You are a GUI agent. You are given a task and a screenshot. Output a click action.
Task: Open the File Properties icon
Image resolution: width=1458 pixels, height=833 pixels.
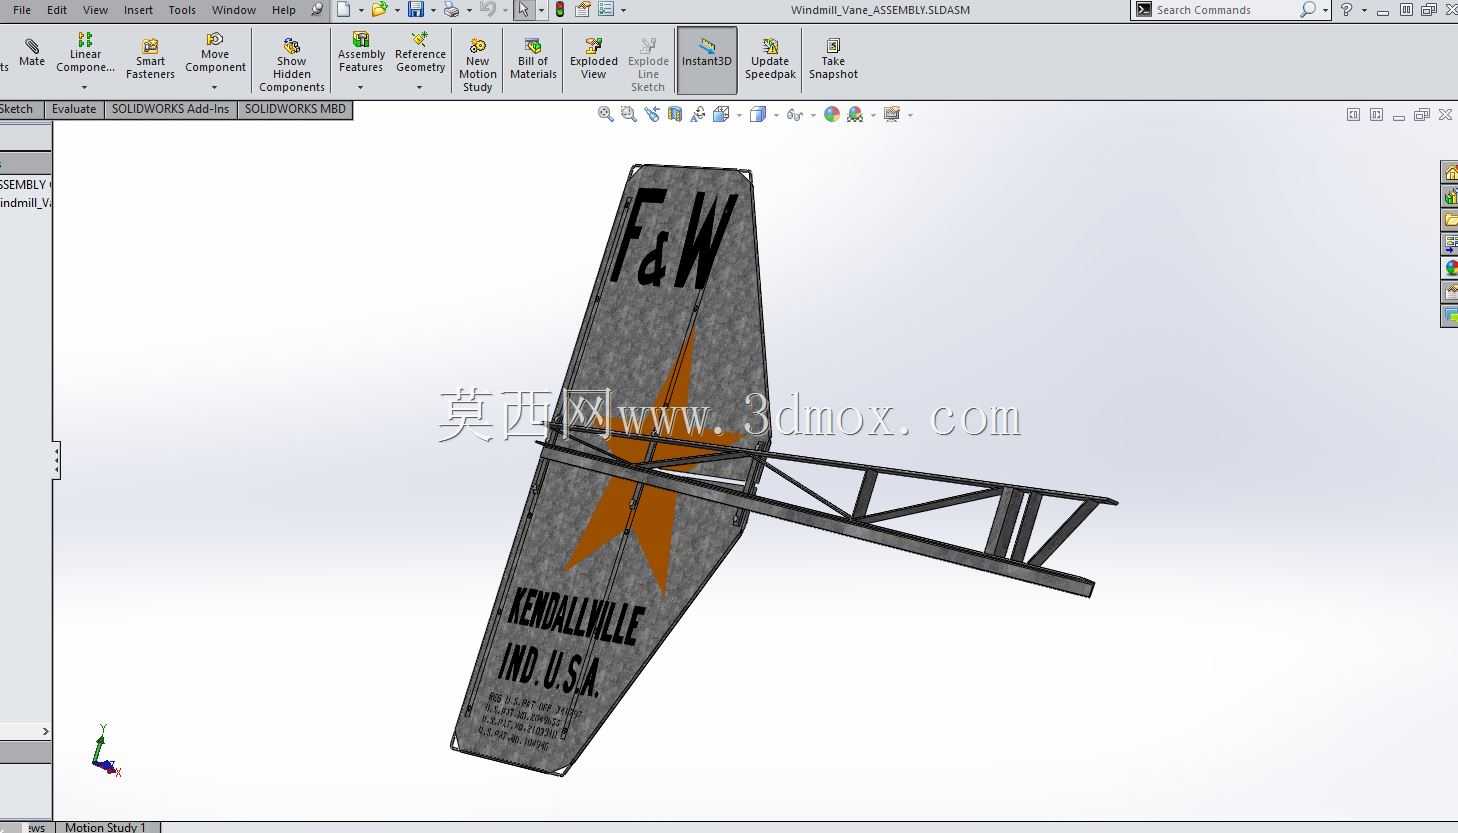click(x=582, y=10)
